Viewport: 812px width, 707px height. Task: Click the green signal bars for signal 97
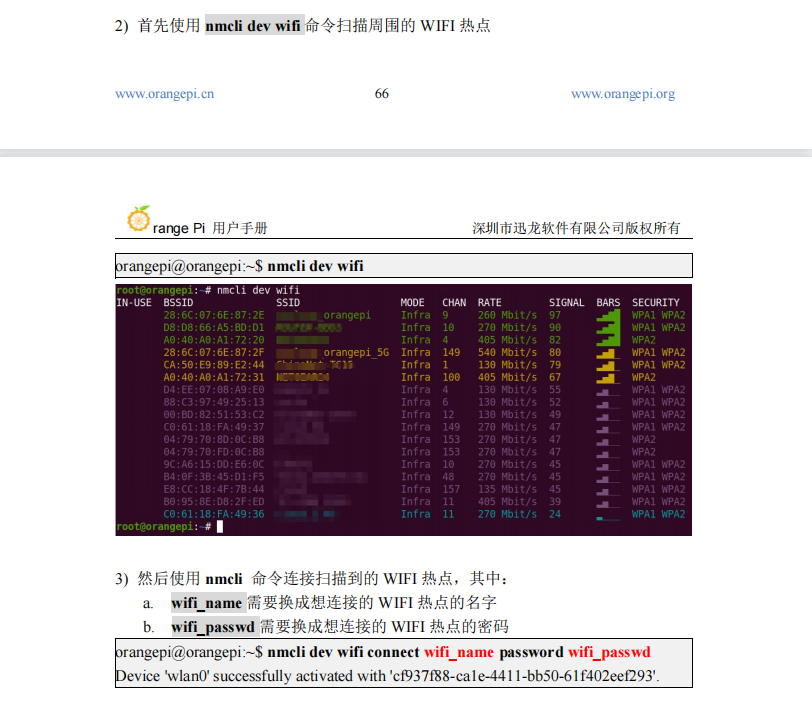point(608,315)
